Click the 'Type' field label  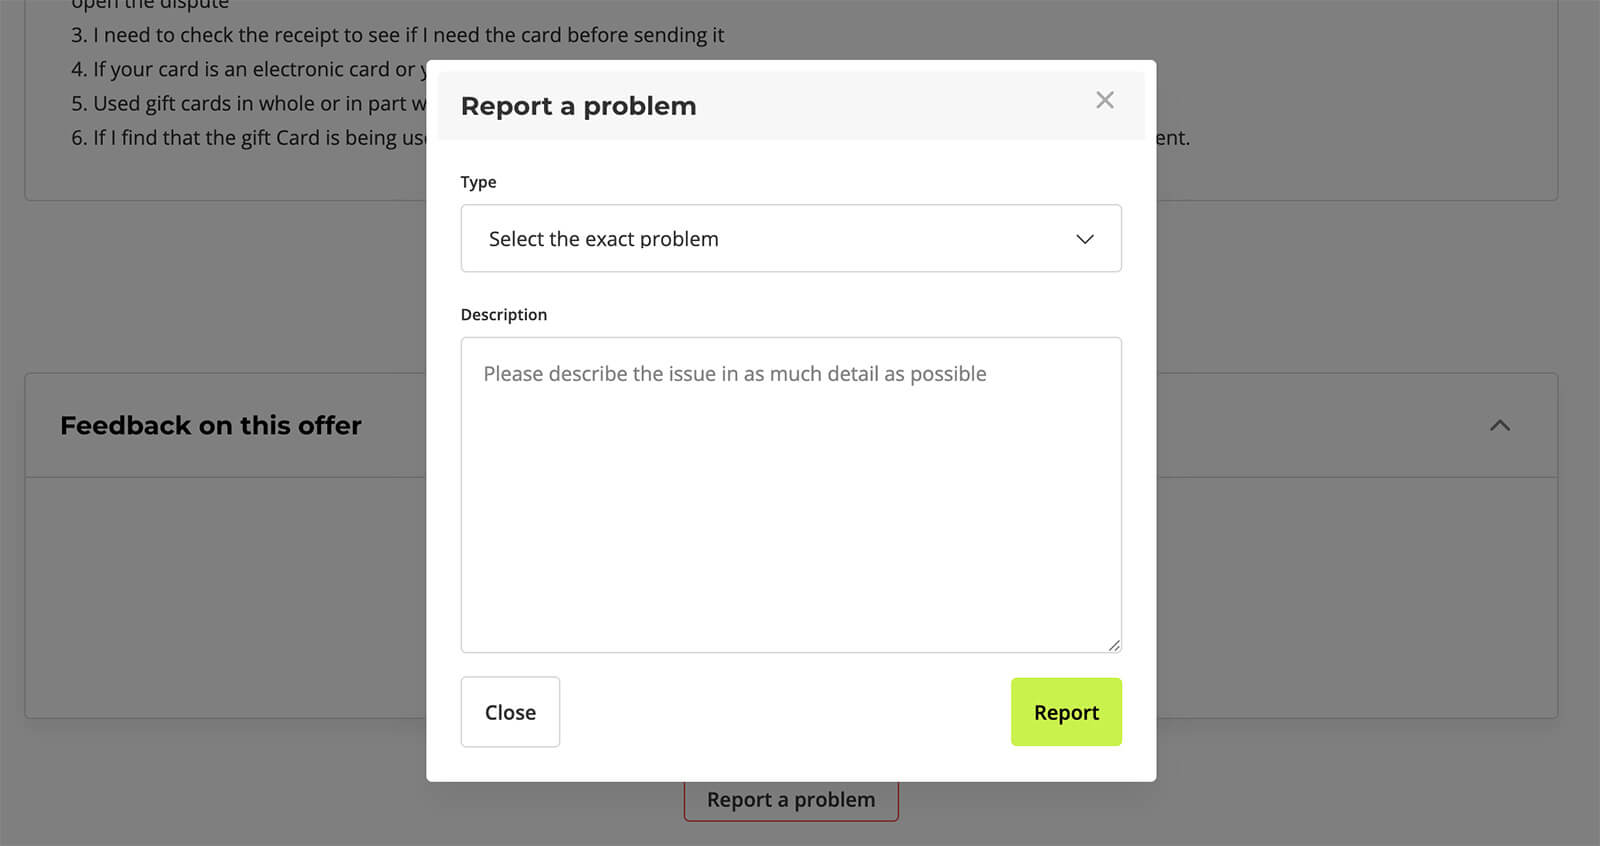click(x=478, y=182)
